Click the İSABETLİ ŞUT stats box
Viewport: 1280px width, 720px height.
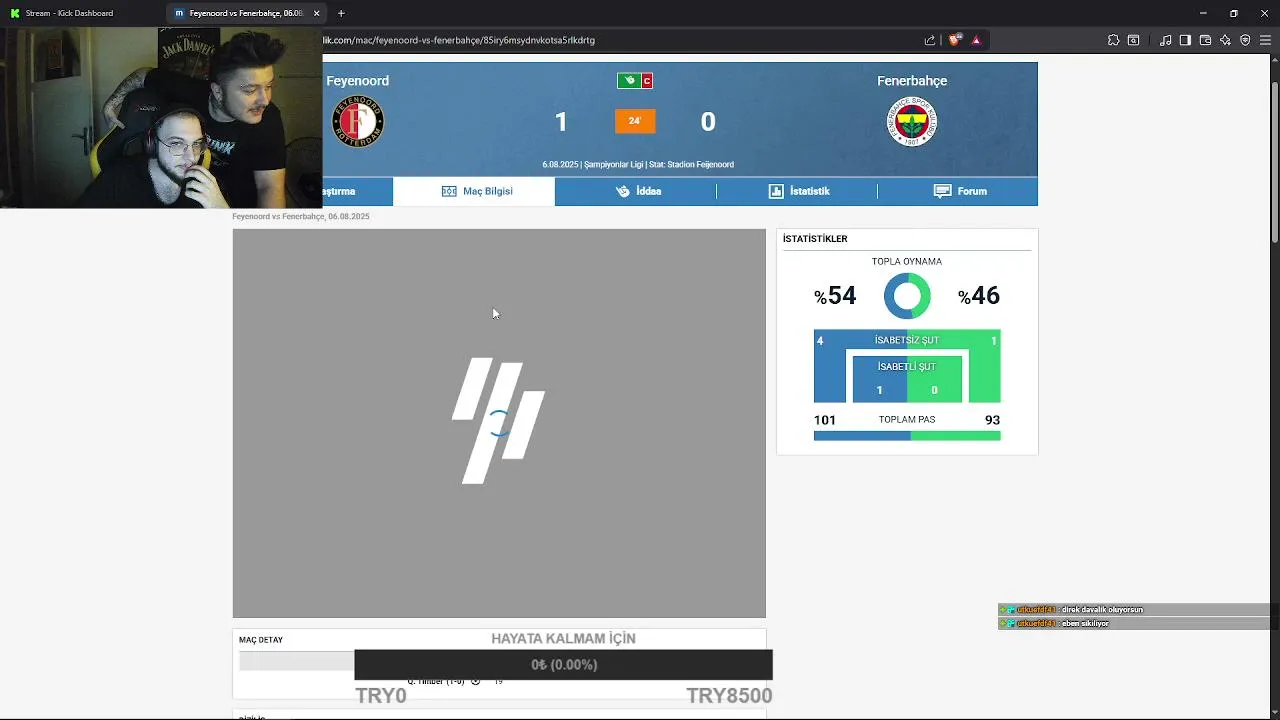pyautogui.click(x=907, y=379)
